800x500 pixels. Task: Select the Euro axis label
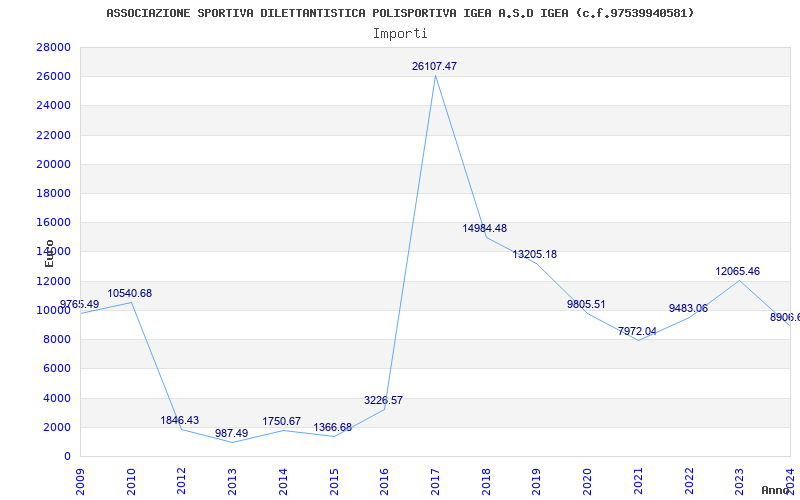point(49,254)
